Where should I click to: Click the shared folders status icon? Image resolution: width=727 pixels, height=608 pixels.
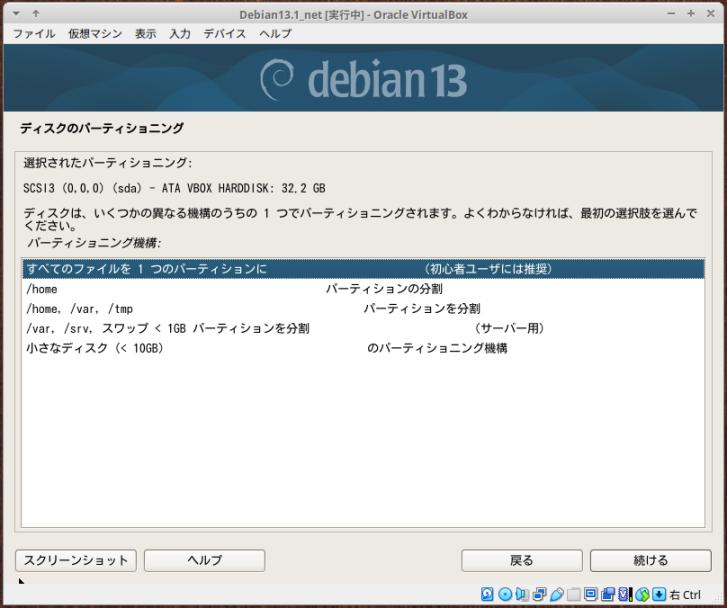[574, 594]
